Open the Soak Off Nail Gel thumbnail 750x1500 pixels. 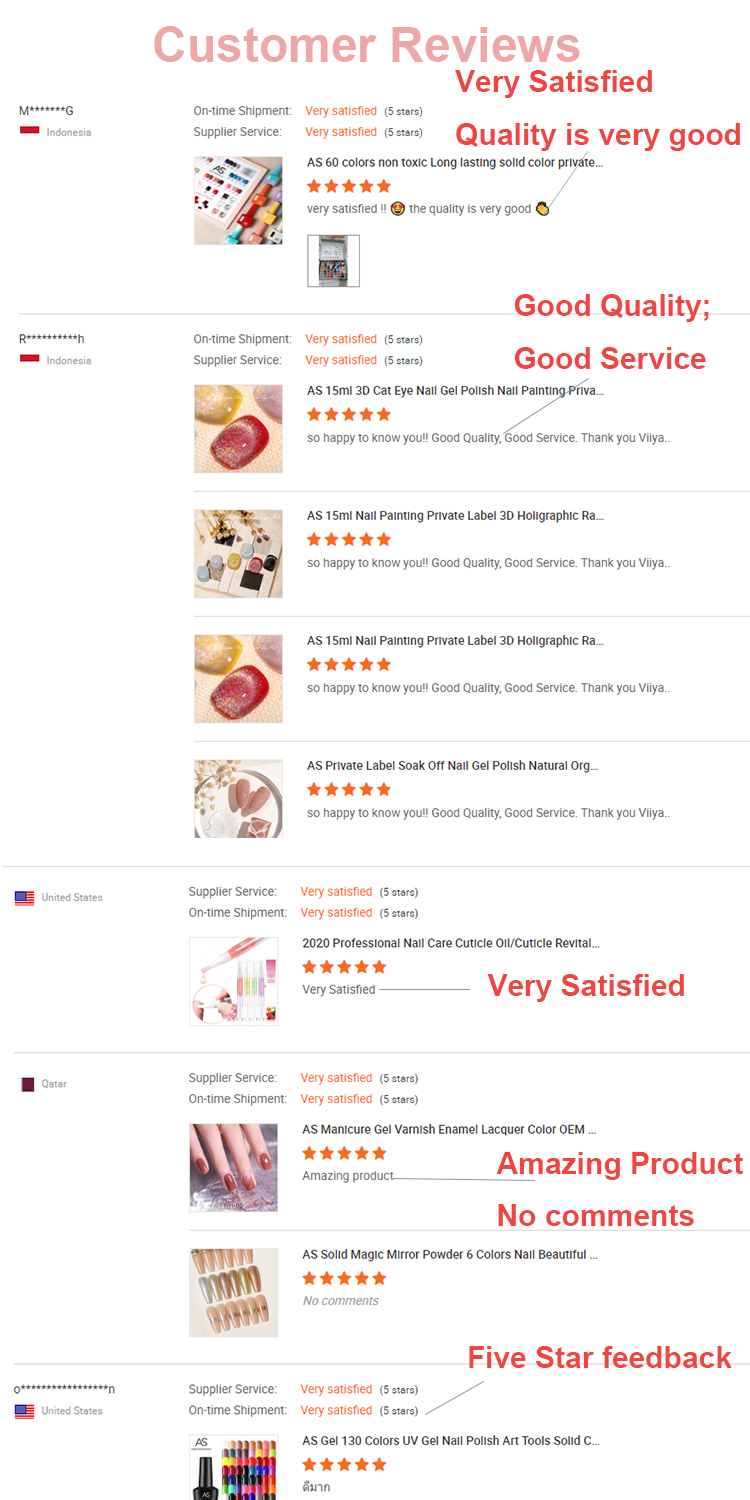[x=238, y=798]
